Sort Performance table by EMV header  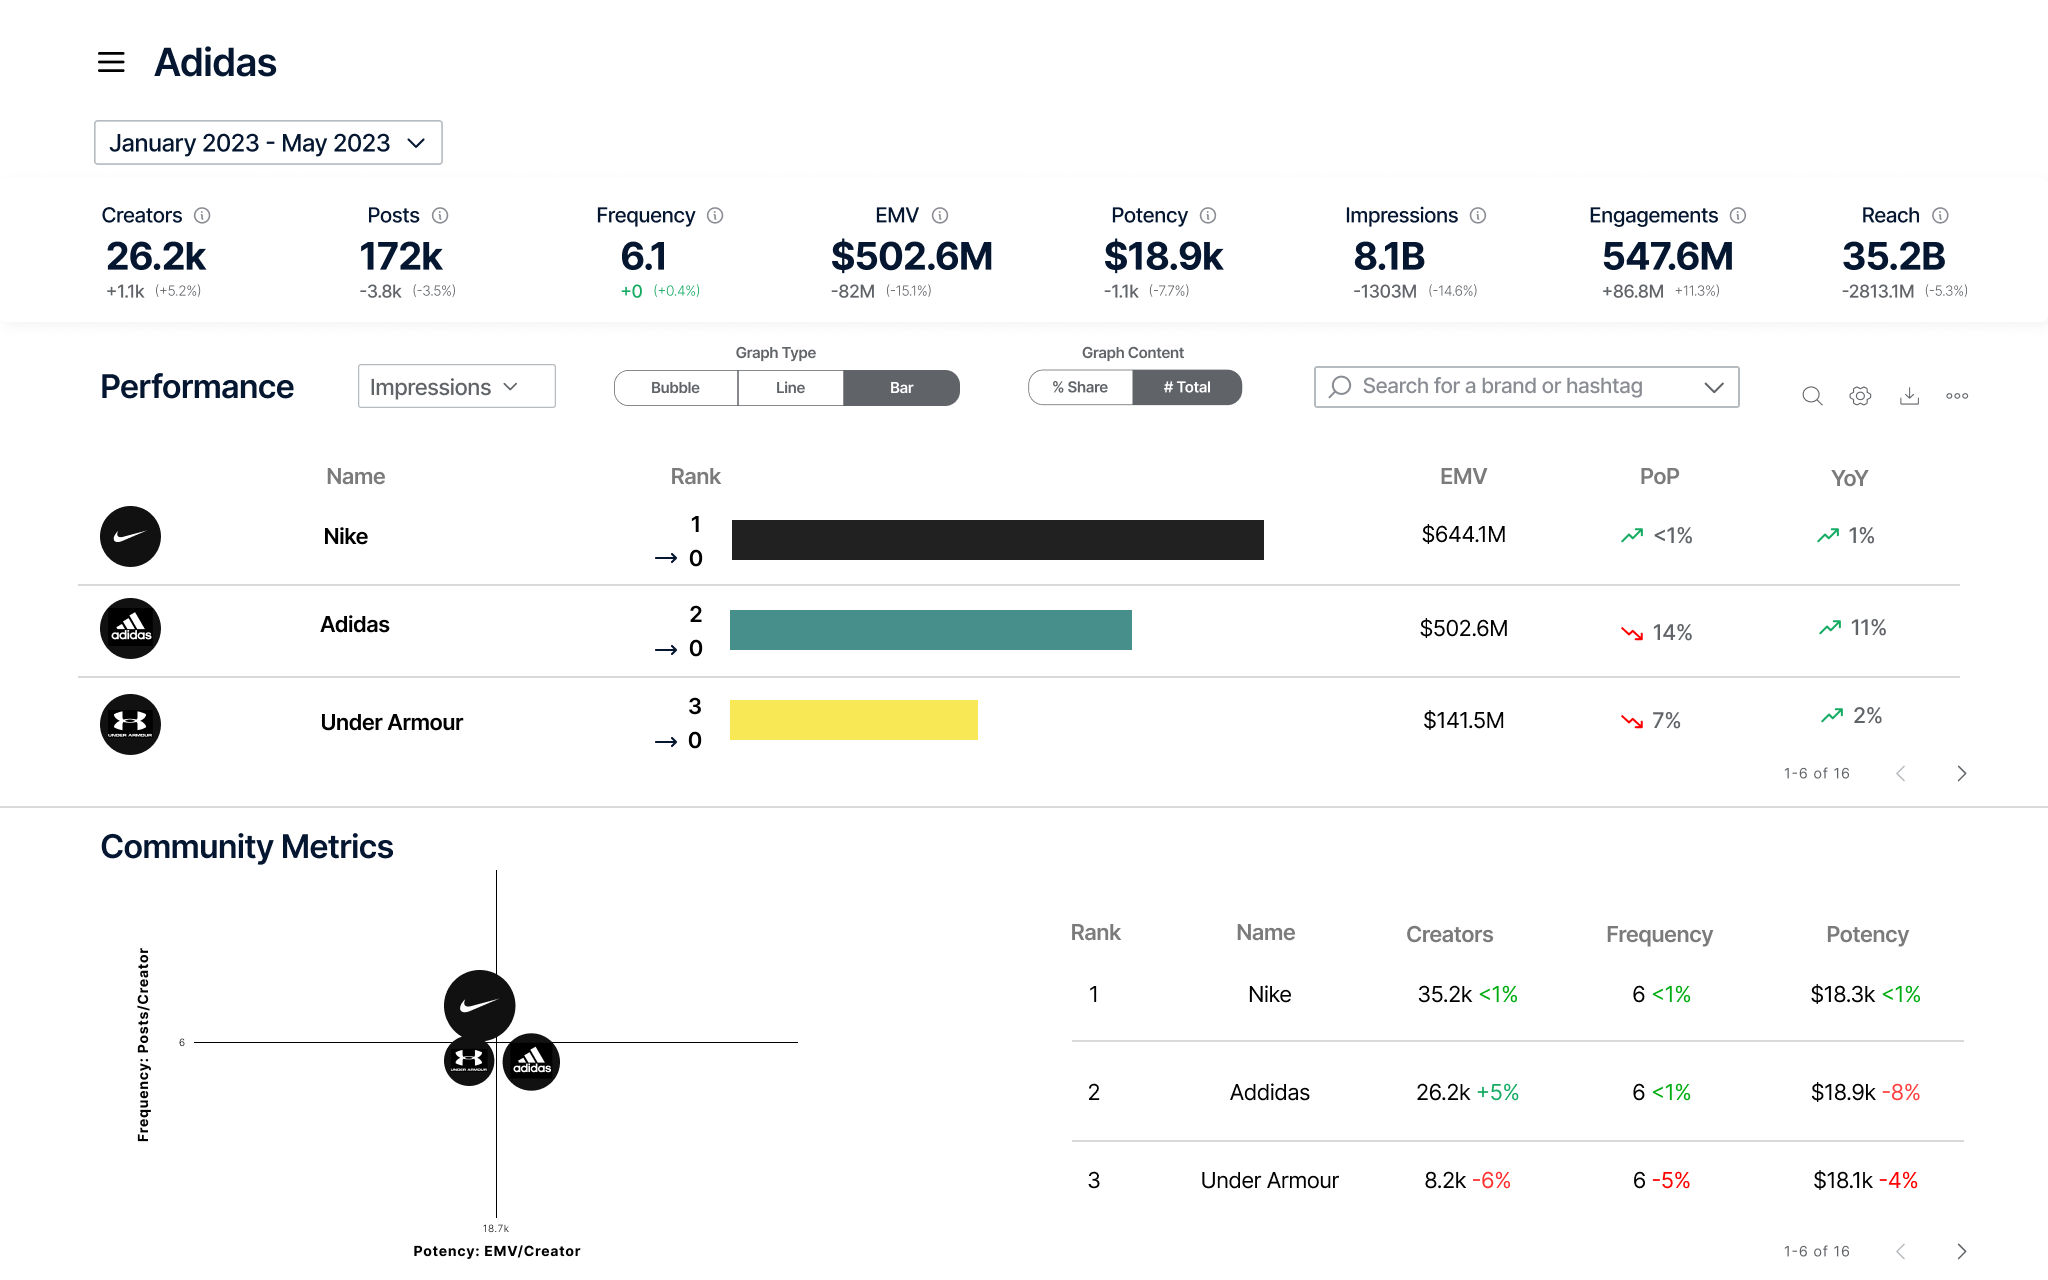click(x=1463, y=477)
